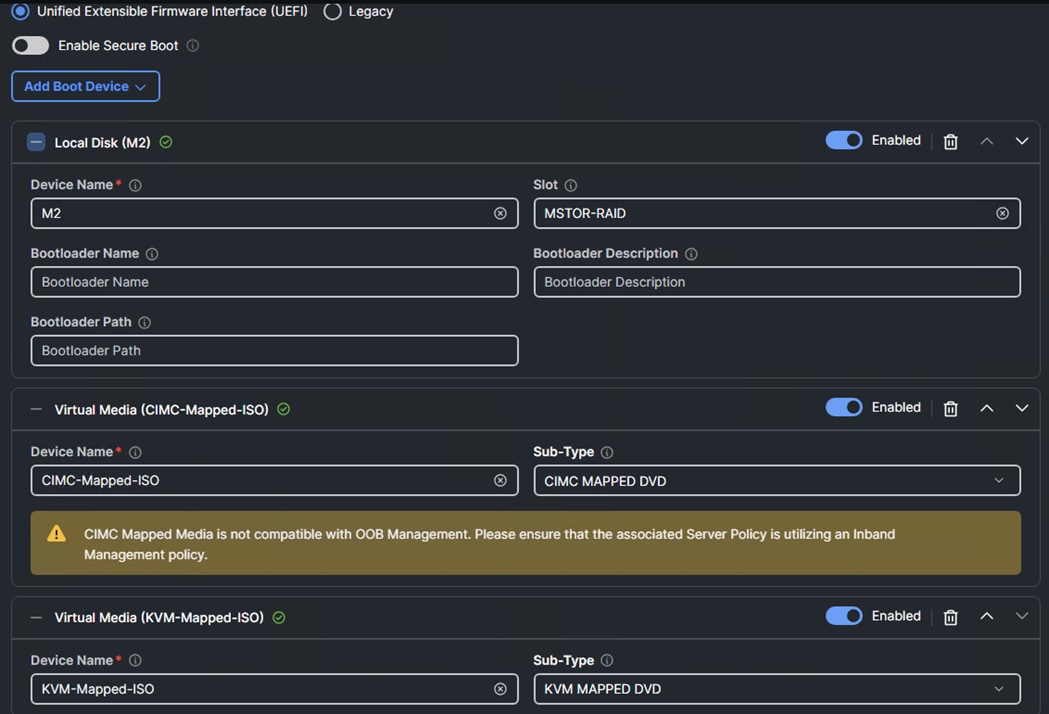
Task: Click the warning triangle in CIMC banner
Action: coord(57,533)
